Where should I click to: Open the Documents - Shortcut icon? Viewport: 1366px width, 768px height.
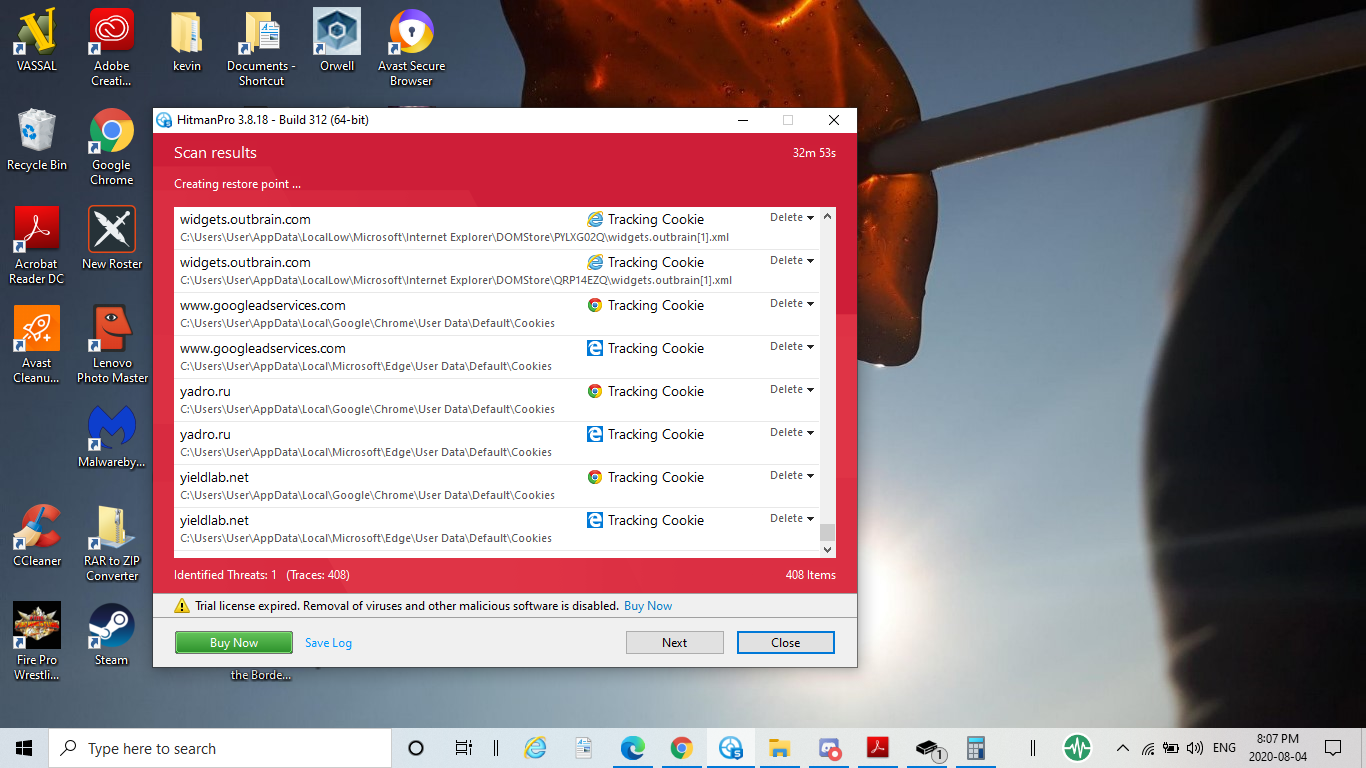[262, 47]
